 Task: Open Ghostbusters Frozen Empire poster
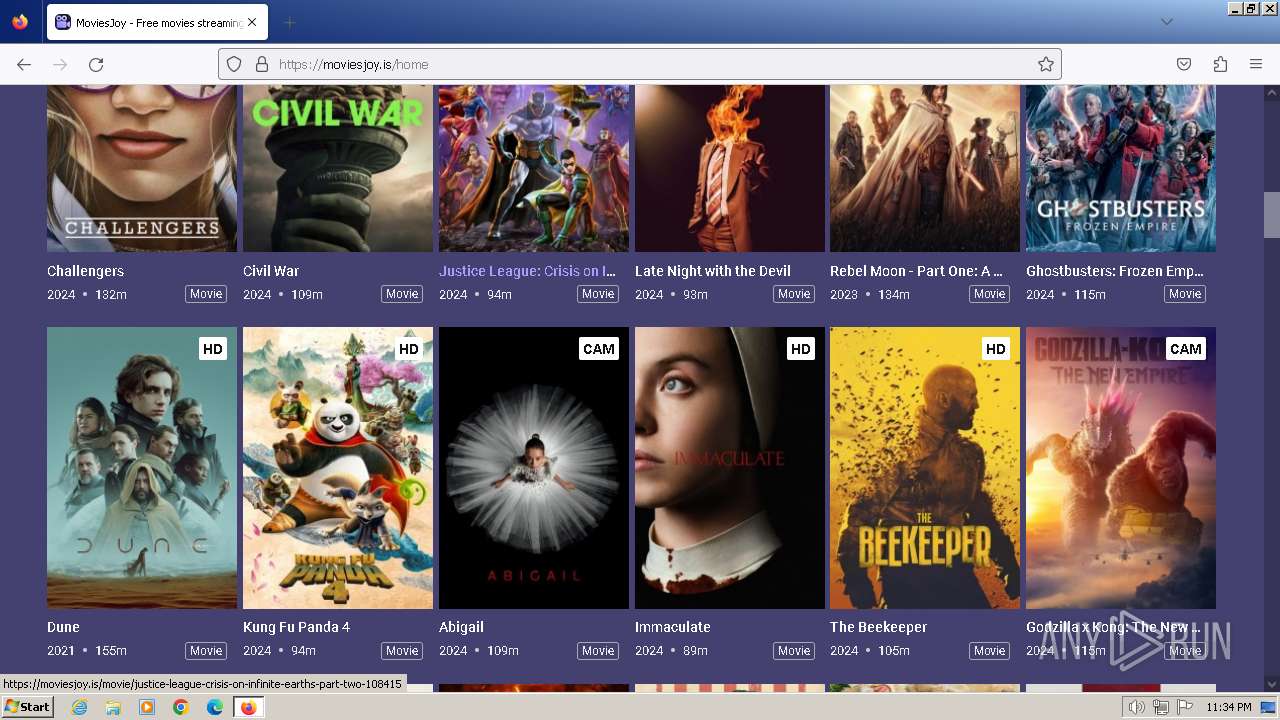[1121, 168]
